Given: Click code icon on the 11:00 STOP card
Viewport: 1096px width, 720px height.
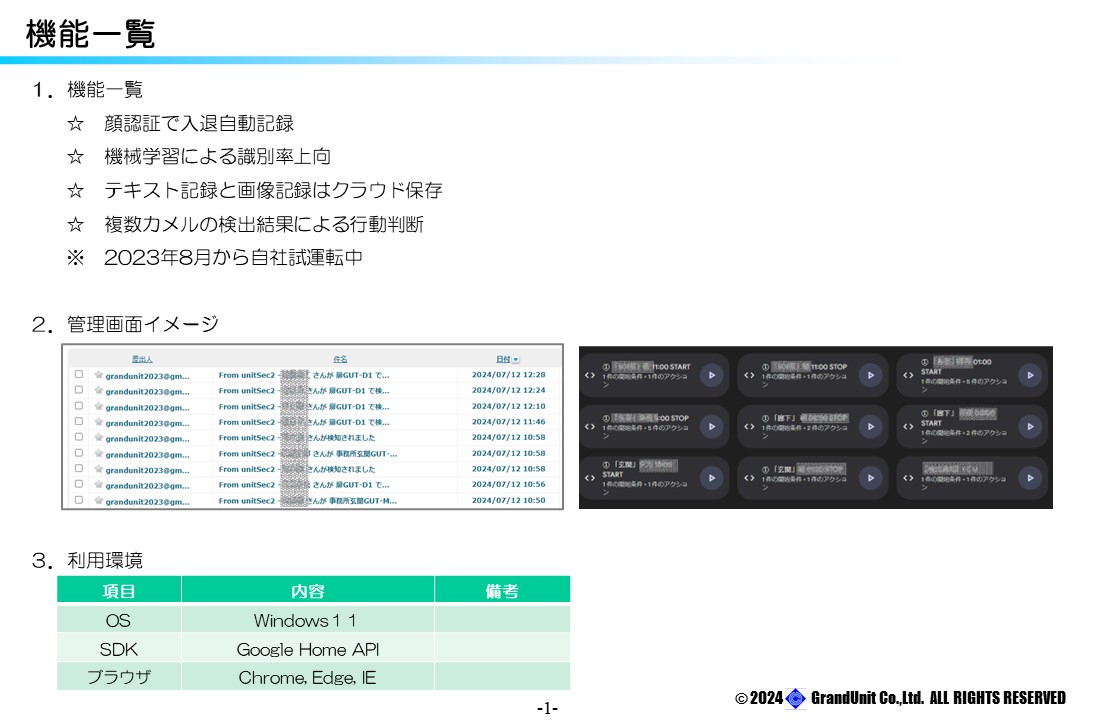Looking at the screenshot, I should pyautogui.click(x=750, y=375).
